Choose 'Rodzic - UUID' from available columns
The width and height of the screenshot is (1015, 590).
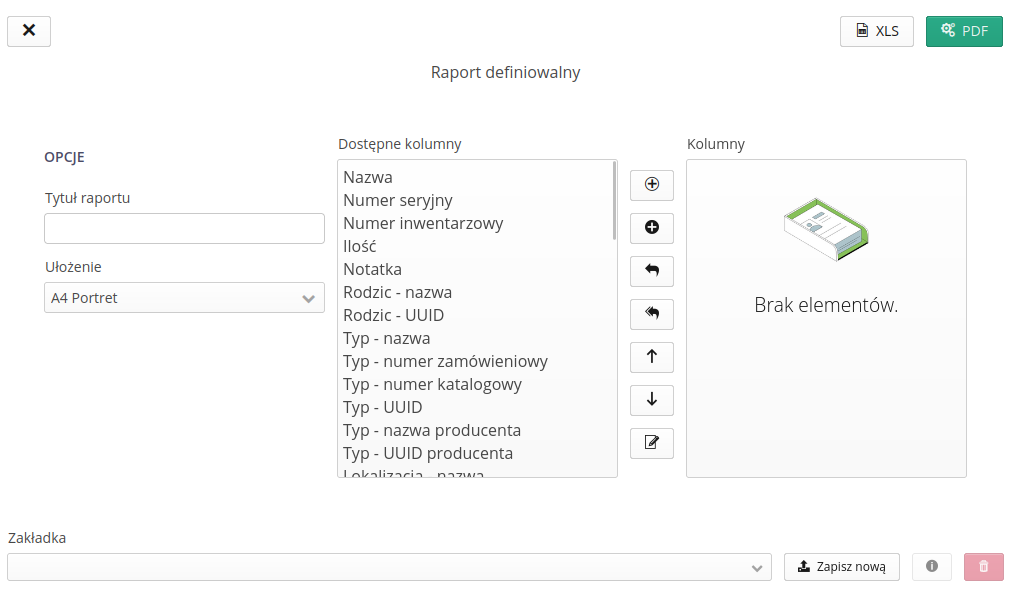[393, 315]
